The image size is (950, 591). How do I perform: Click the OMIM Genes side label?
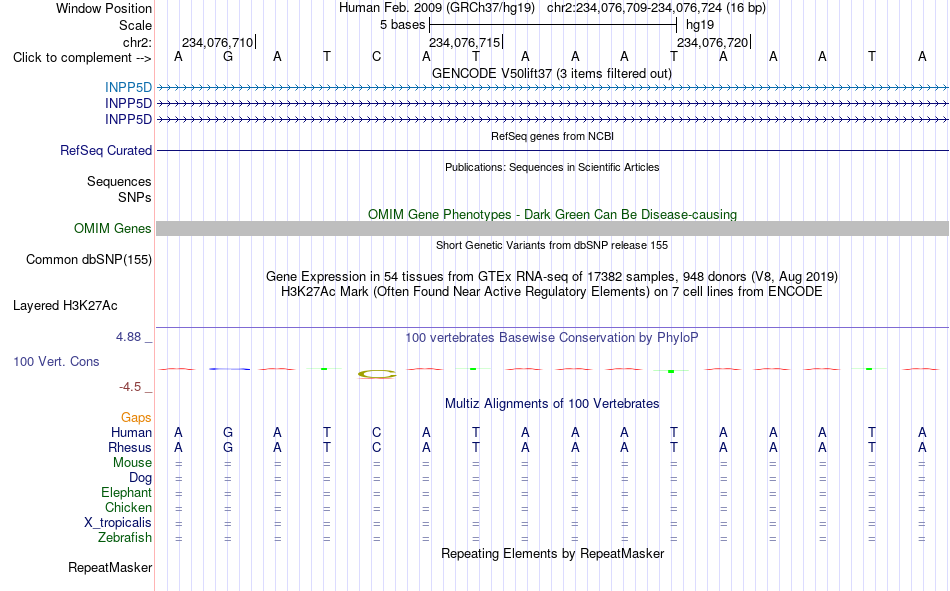[112, 229]
